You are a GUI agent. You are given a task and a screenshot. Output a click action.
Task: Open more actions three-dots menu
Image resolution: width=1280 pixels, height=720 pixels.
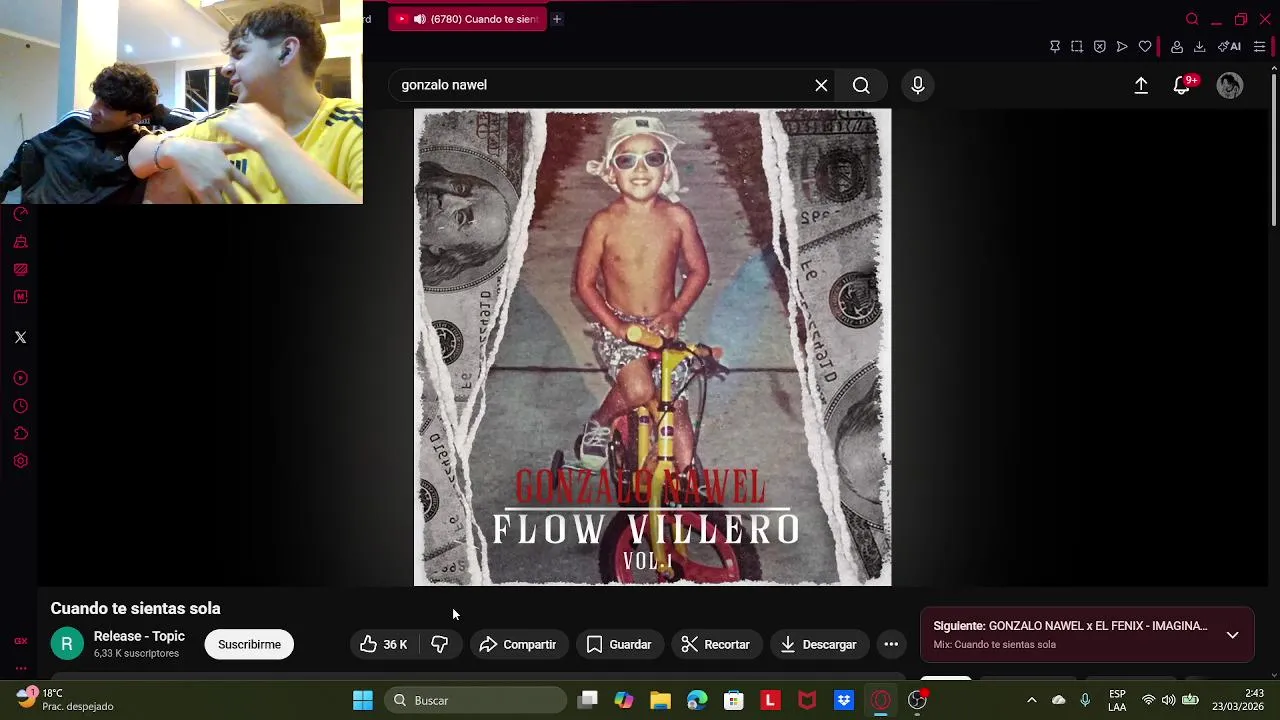click(891, 644)
